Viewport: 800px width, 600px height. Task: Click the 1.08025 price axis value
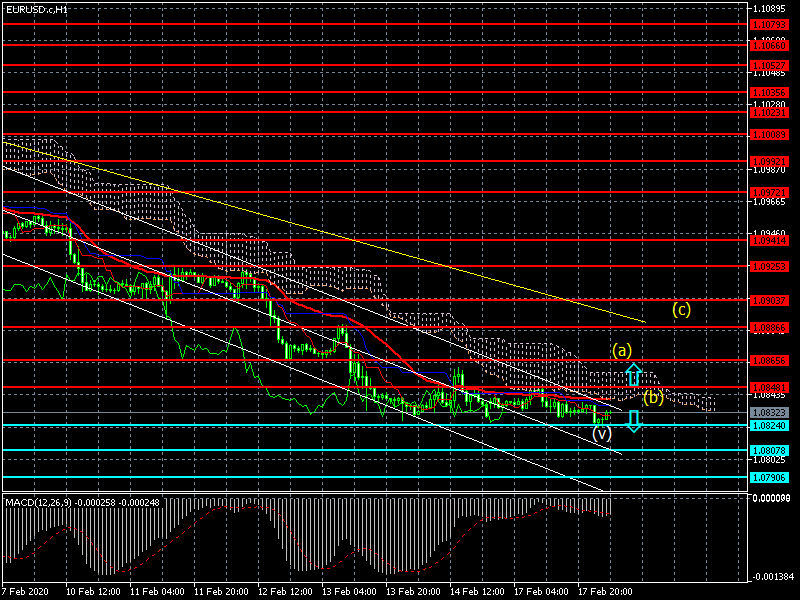click(769, 459)
